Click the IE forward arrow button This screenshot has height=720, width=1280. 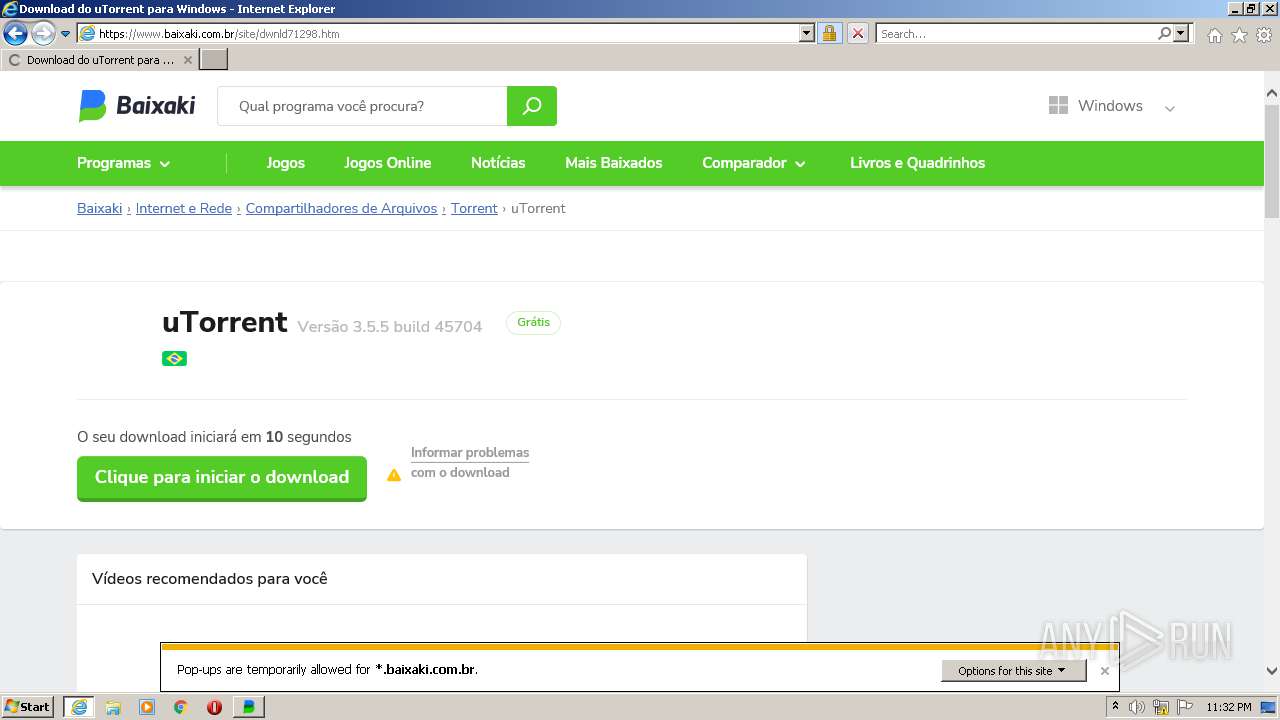tap(43, 33)
